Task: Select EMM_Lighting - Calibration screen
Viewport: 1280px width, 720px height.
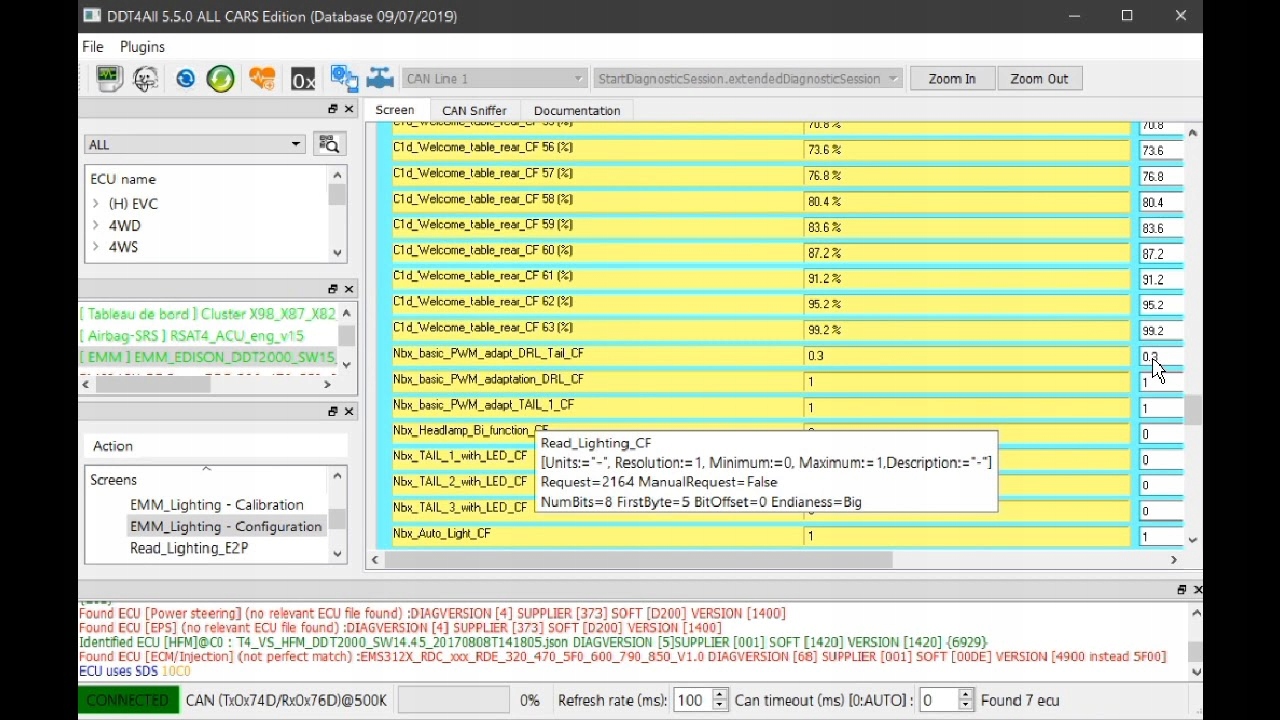Action: (x=216, y=505)
